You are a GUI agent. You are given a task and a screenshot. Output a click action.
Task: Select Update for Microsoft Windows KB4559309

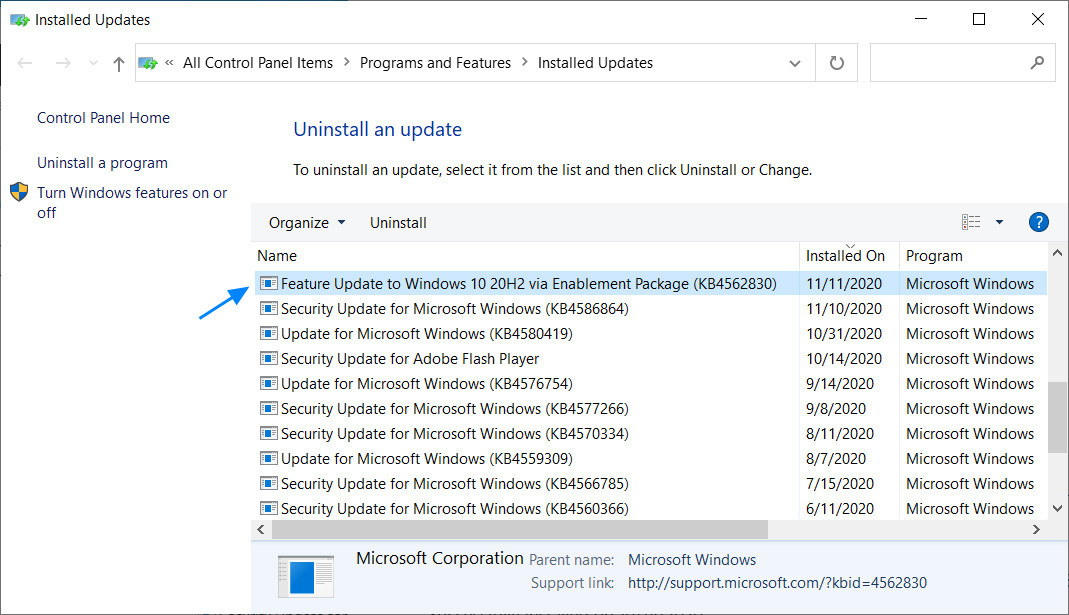coord(650,459)
